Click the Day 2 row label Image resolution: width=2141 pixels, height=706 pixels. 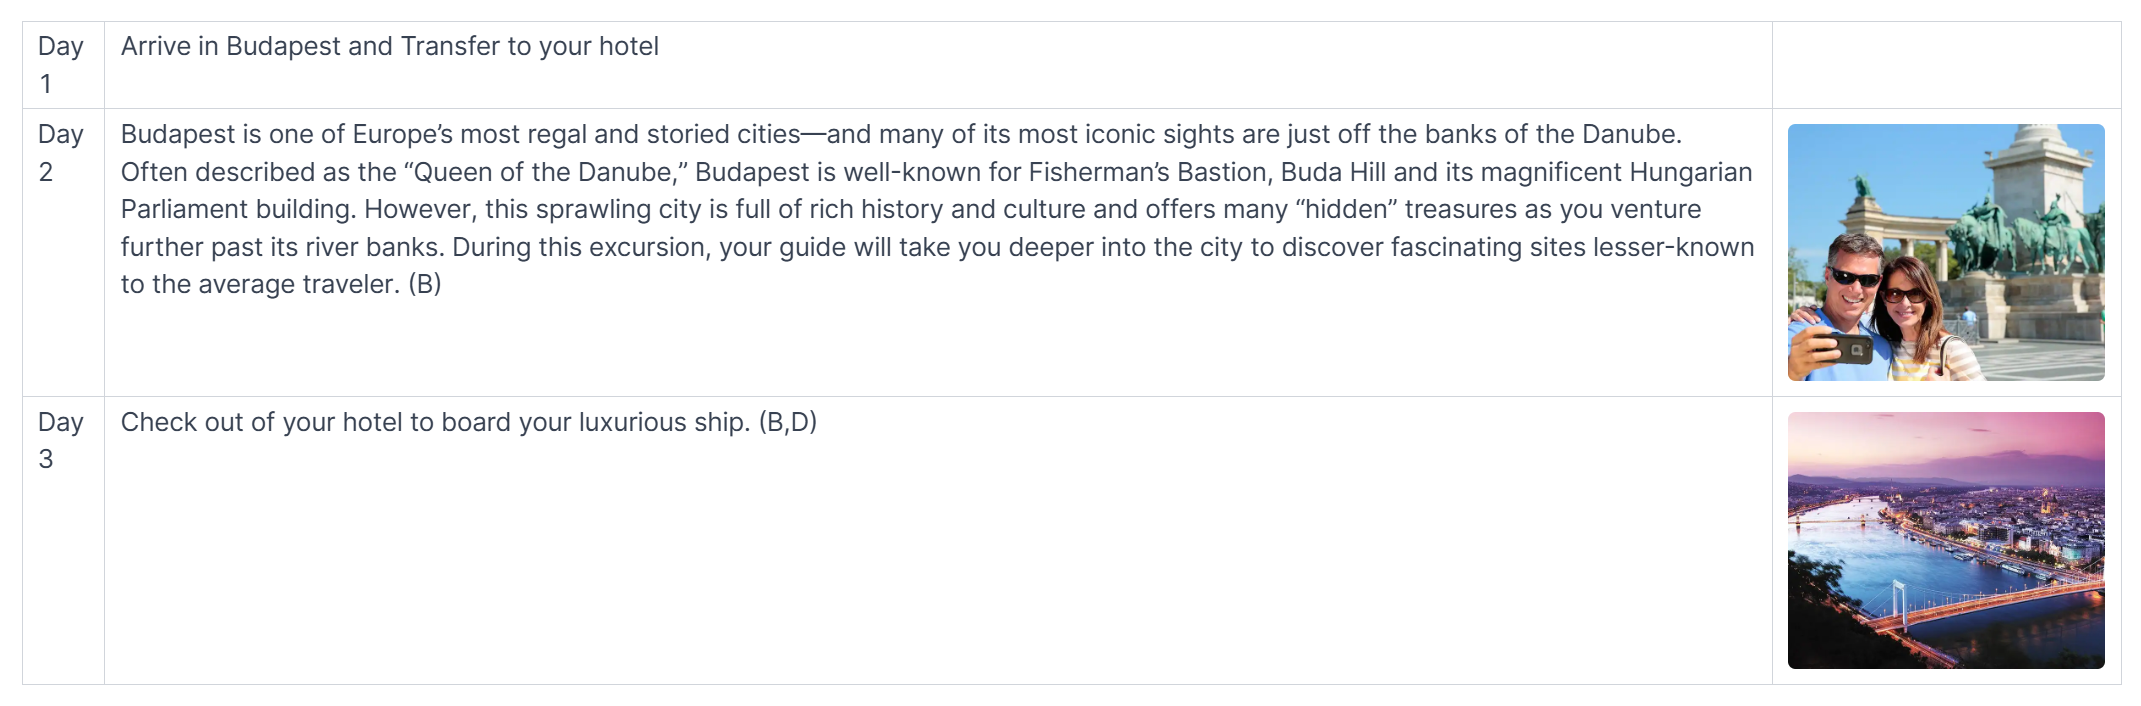pos(60,153)
